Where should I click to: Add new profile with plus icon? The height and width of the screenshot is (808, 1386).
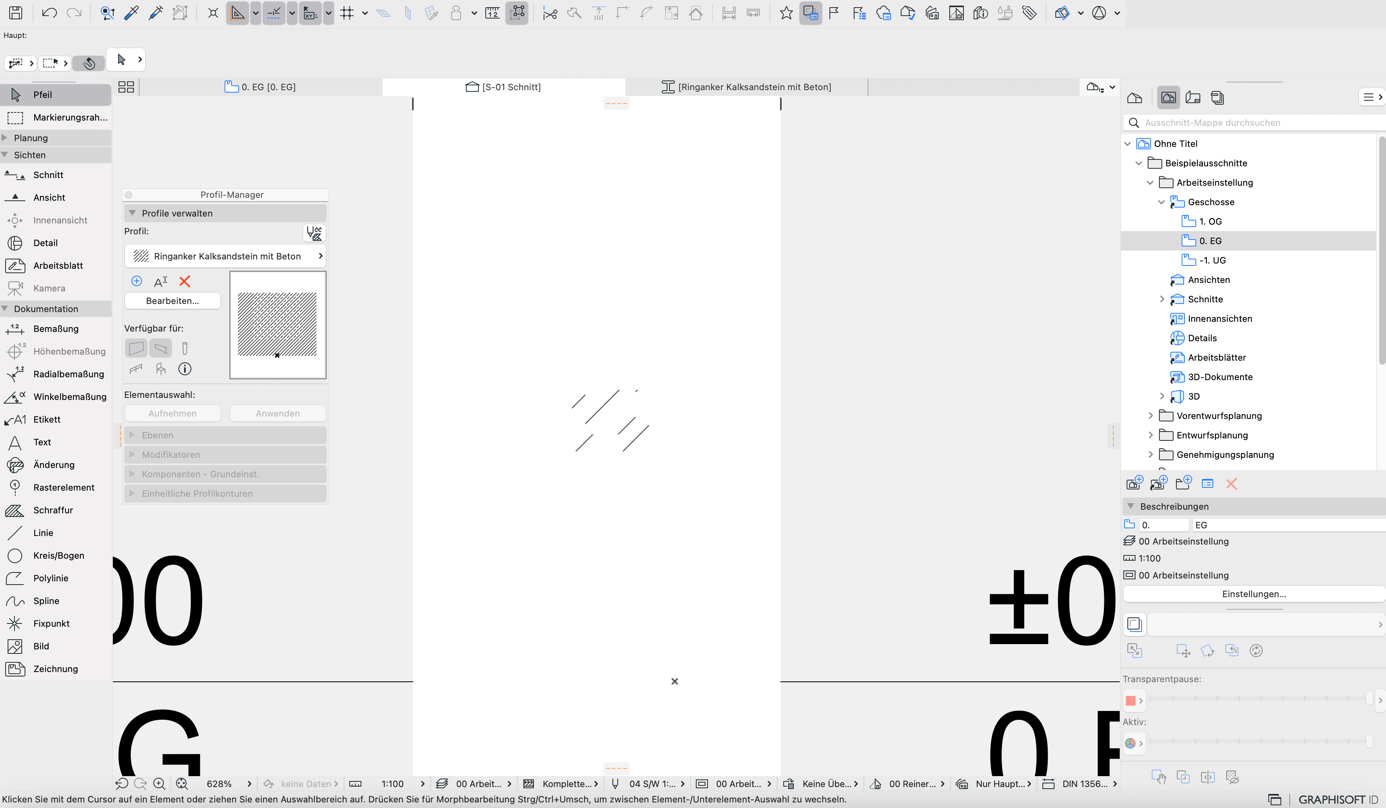[x=137, y=282]
